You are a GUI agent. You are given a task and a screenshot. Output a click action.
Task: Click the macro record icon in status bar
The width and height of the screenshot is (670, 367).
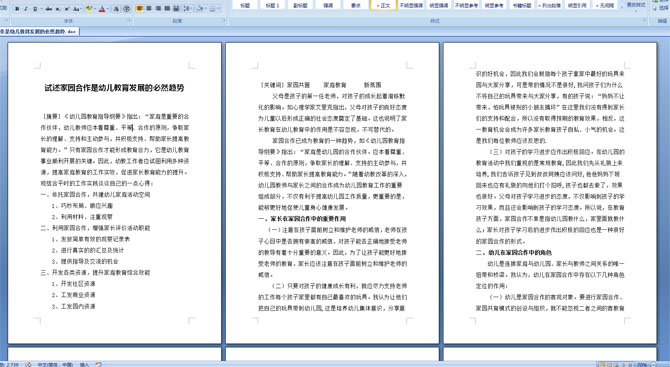pos(98,364)
